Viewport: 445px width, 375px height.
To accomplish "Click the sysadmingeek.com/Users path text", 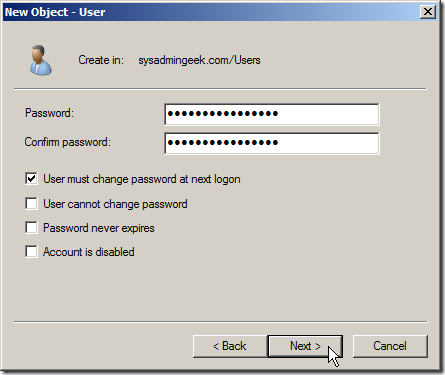I will point(199,60).
